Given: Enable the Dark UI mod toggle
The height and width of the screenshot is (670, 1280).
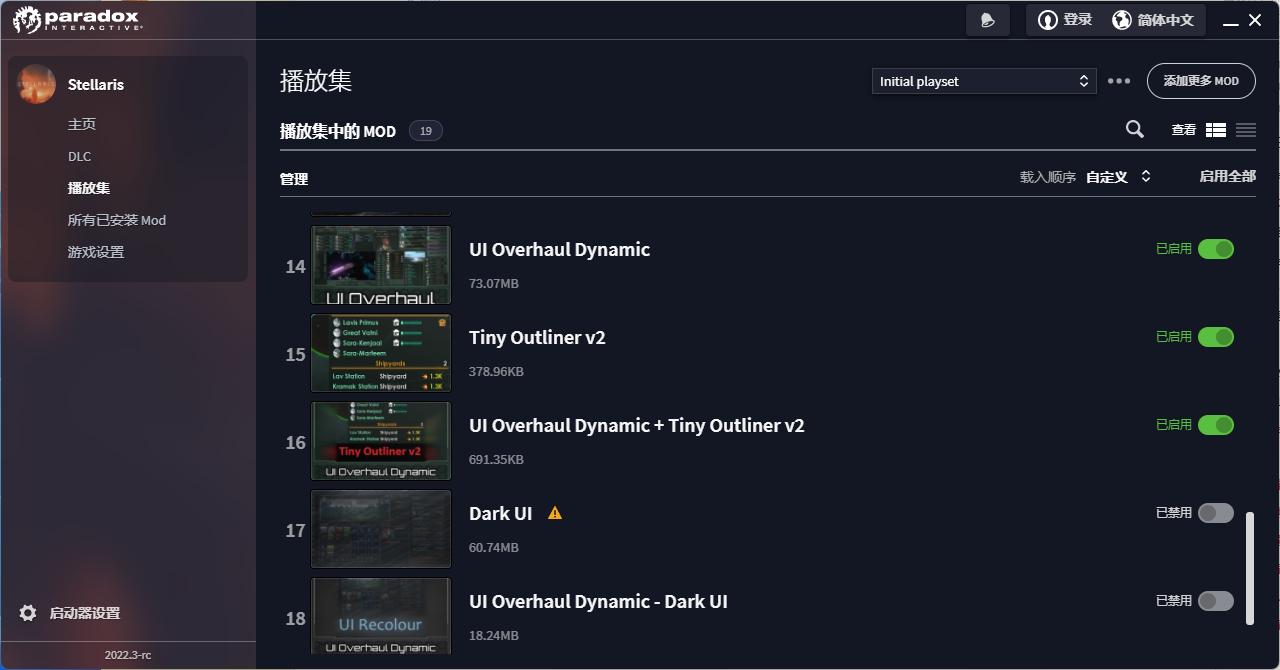Looking at the screenshot, I should click(x=1216, y=513).
